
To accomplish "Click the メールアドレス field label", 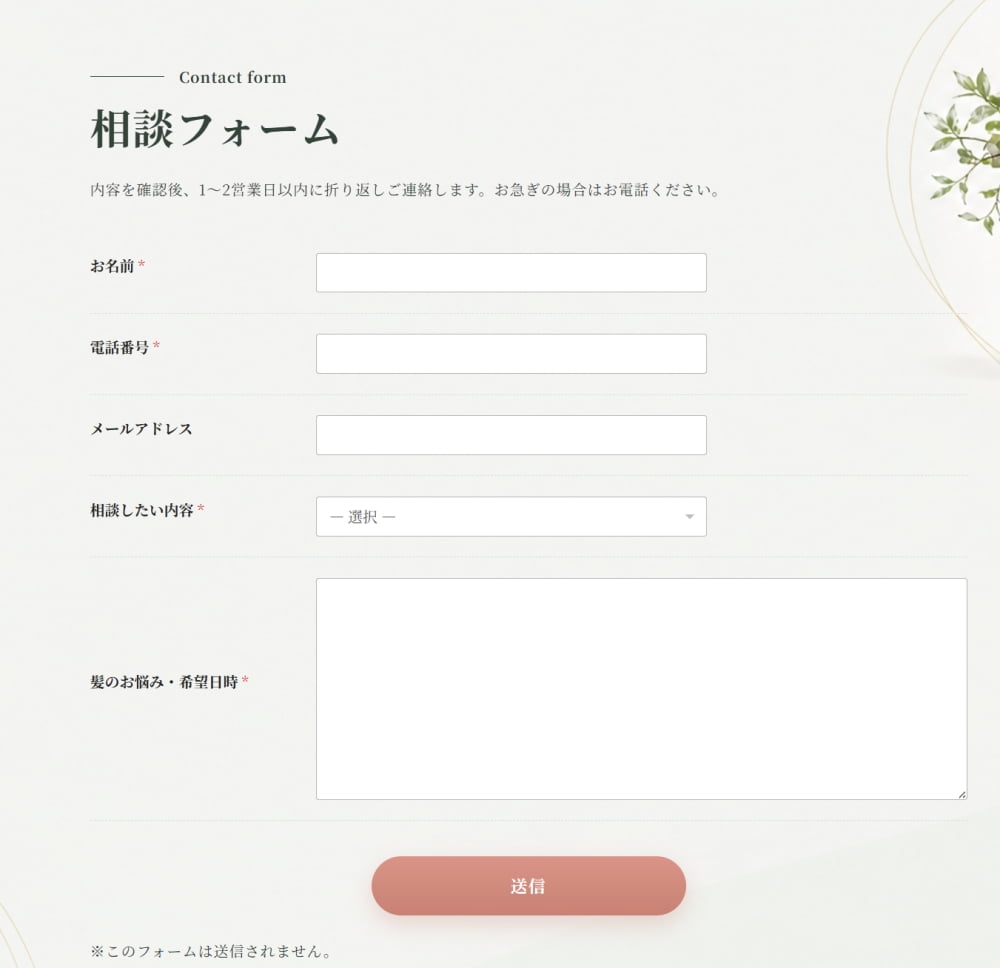I will (141, 429).
